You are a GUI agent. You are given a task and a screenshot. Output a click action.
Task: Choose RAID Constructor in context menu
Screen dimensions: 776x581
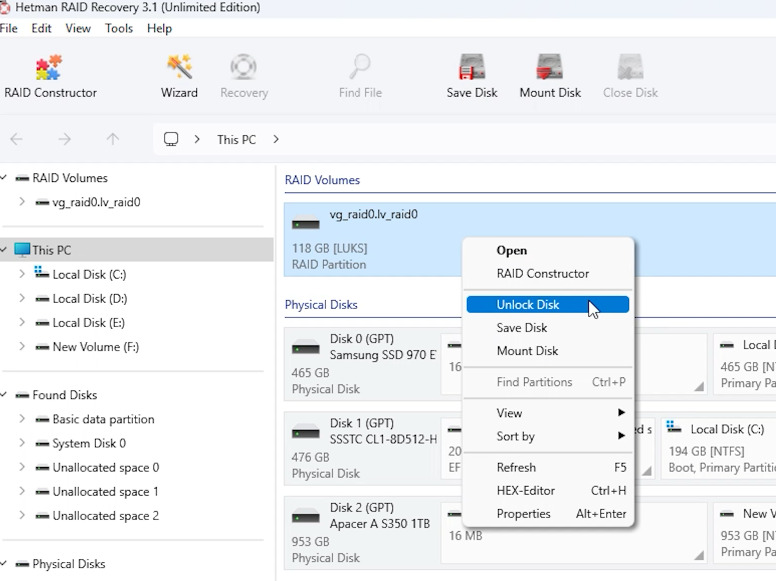pyautogui.click(x=548, y=274)
